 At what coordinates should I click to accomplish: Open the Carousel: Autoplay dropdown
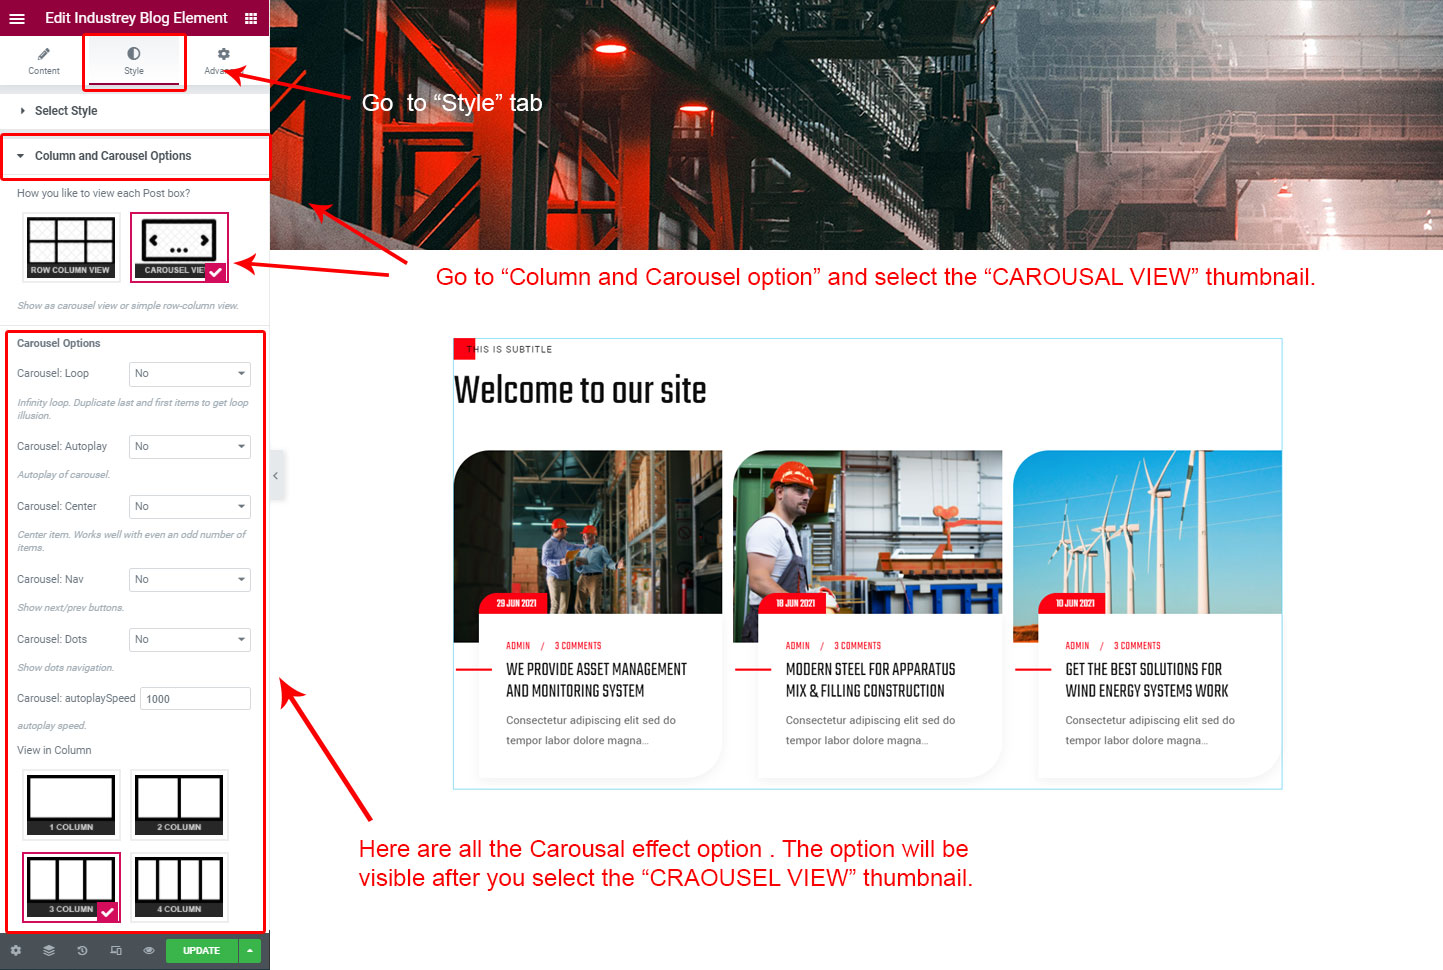coord(190,447)
